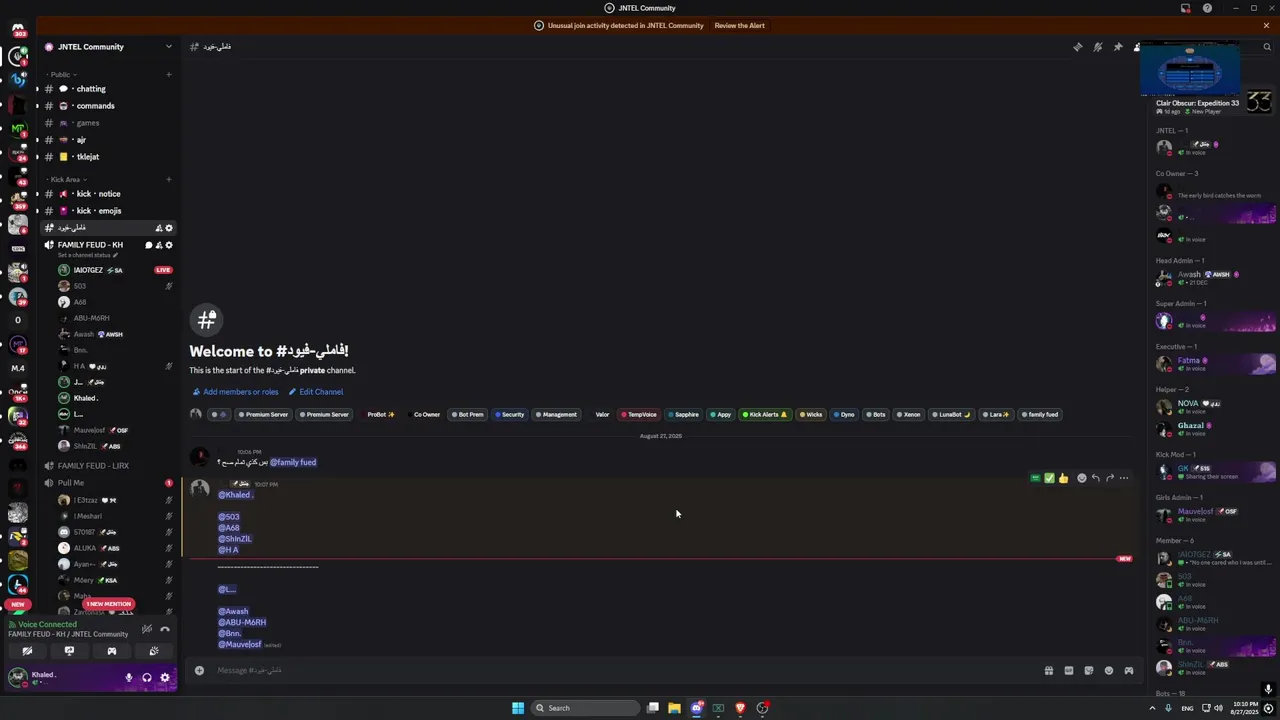This screenshot has width=1280, height=720.
Task: Open the commands channel
Action: (108, 106)
